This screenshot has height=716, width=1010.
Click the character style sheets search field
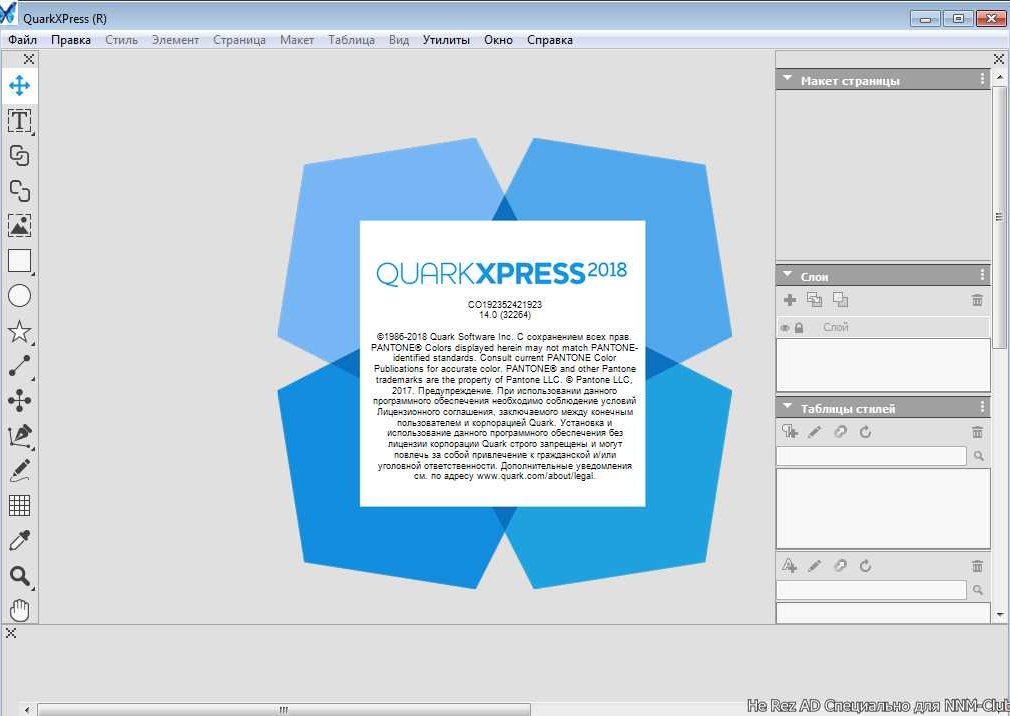pos(871,590)
